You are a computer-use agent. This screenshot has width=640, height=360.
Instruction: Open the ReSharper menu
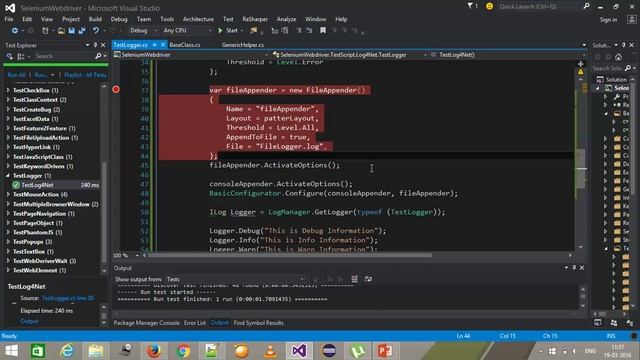255,19
